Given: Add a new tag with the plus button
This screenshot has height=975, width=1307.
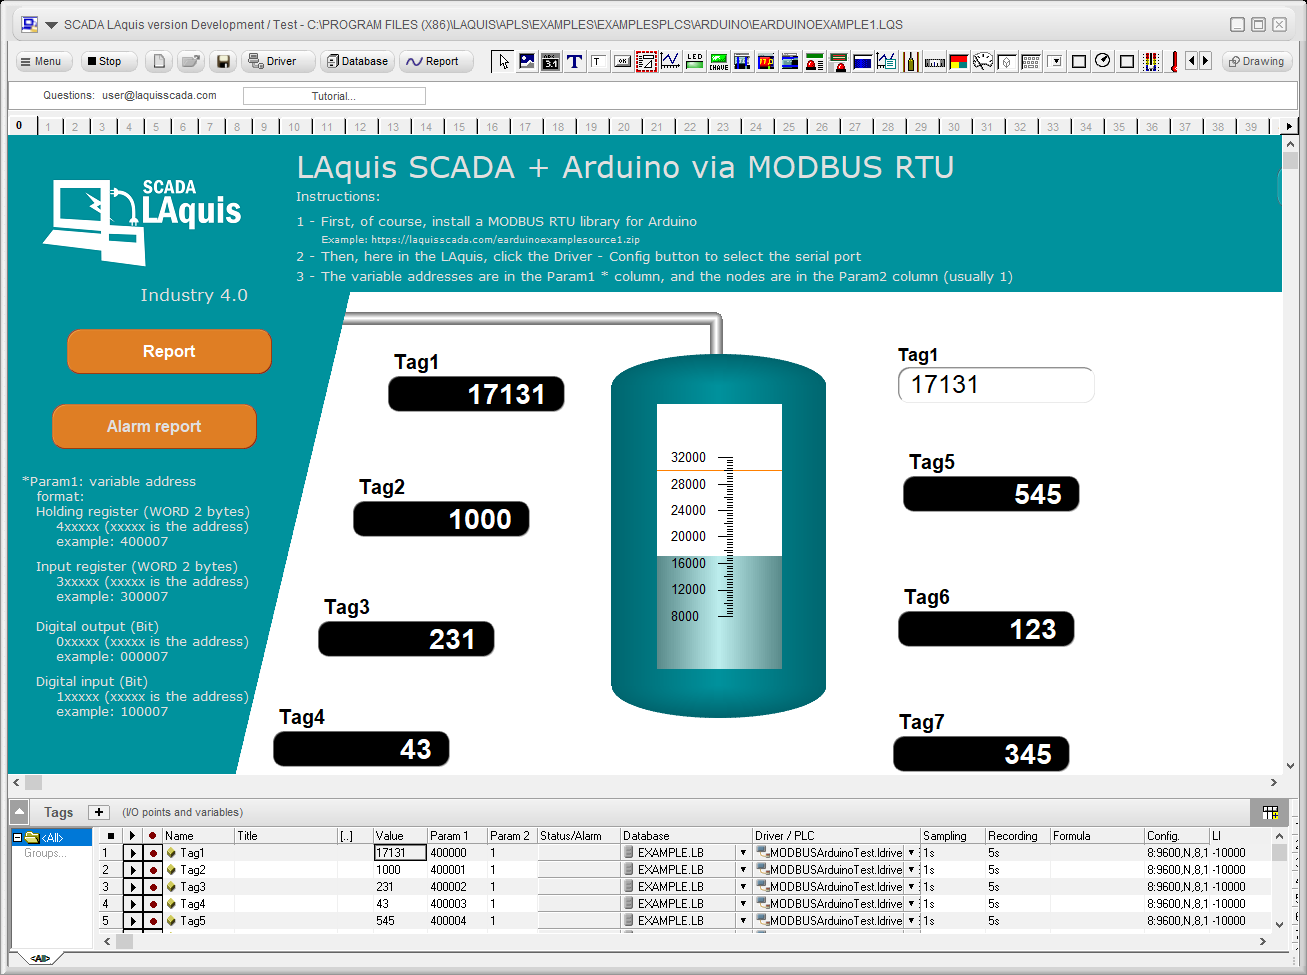Looking at the screenshot, I should pos(98,812).
